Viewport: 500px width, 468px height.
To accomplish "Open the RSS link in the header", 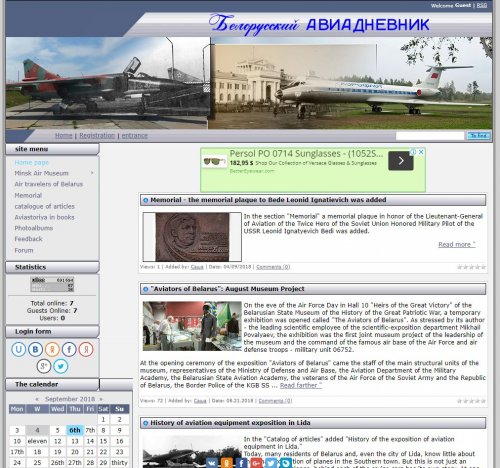I will pyautogui.click(x=482, y=5).
